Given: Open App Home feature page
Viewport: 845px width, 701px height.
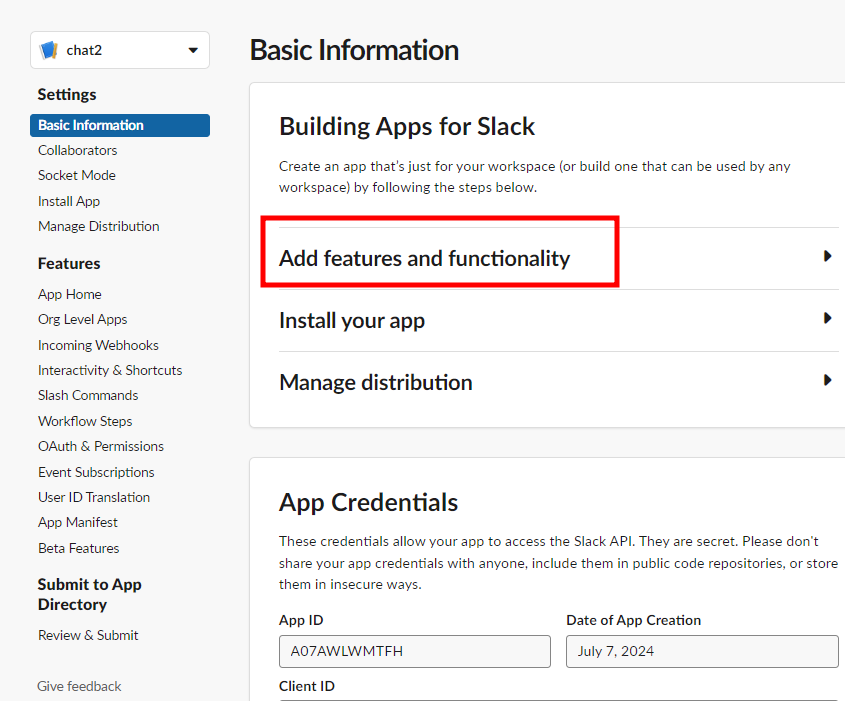Looking at the screenshot, I should pos(70,294).
